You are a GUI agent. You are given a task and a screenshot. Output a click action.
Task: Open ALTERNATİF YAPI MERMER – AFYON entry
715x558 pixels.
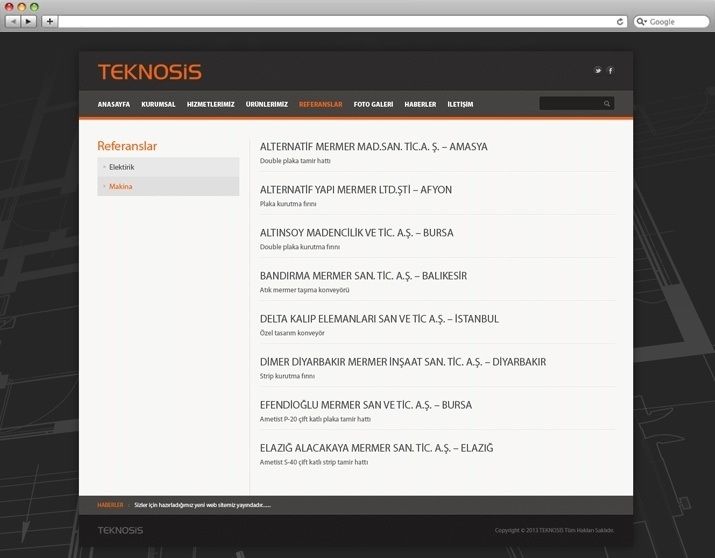point(356,190)
